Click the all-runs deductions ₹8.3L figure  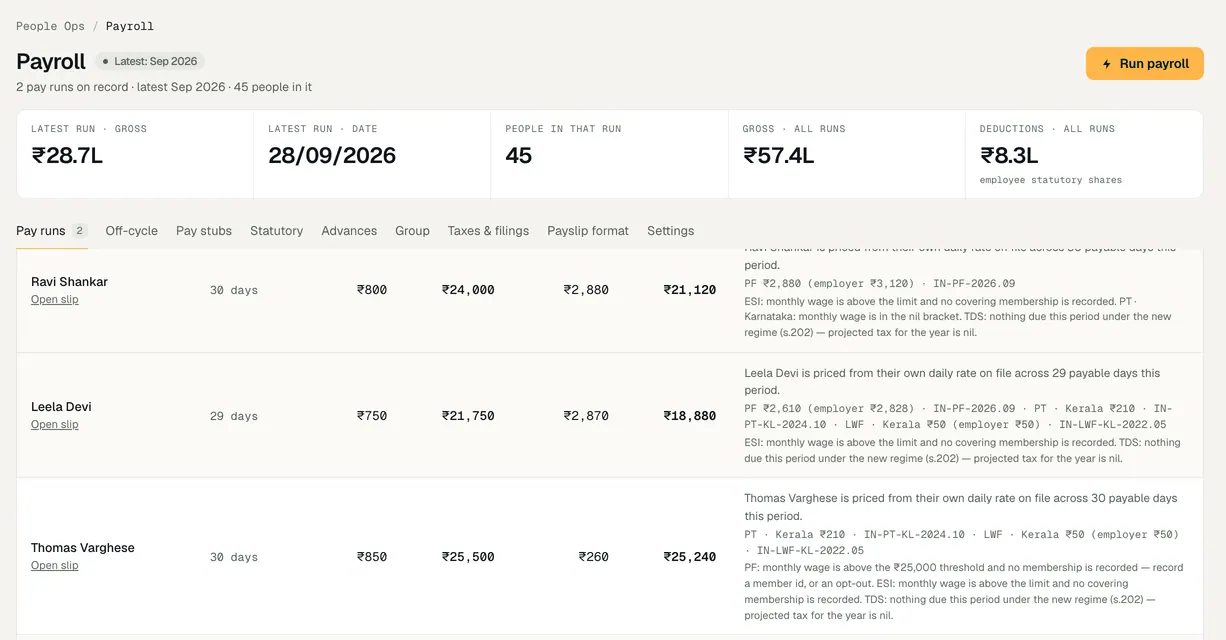coord(1009,156)
